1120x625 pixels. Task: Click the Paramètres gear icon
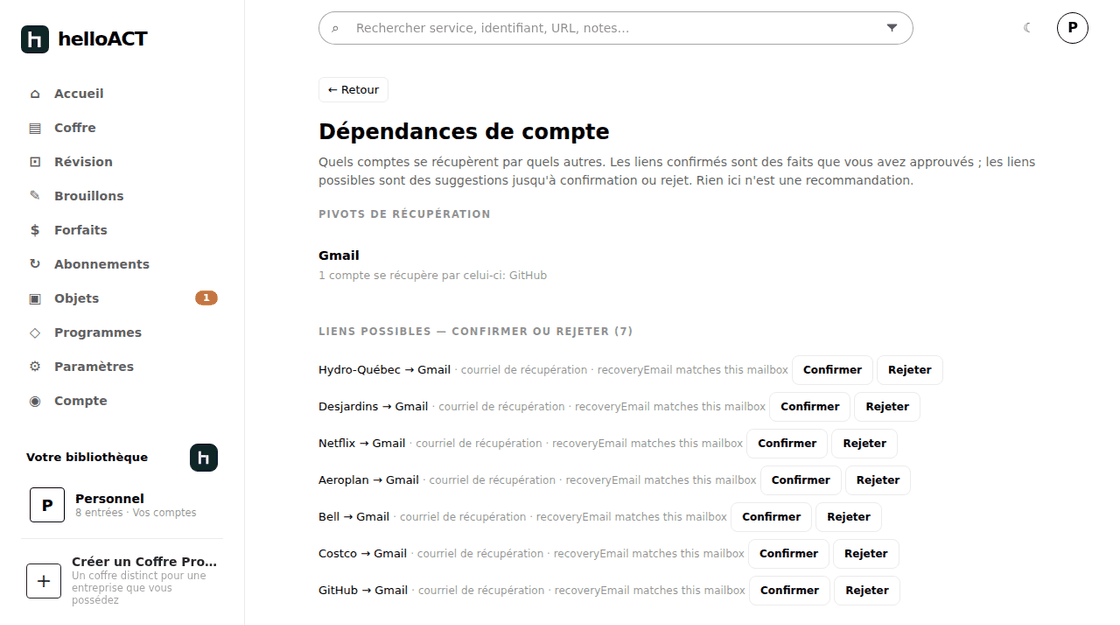point(35,366)
